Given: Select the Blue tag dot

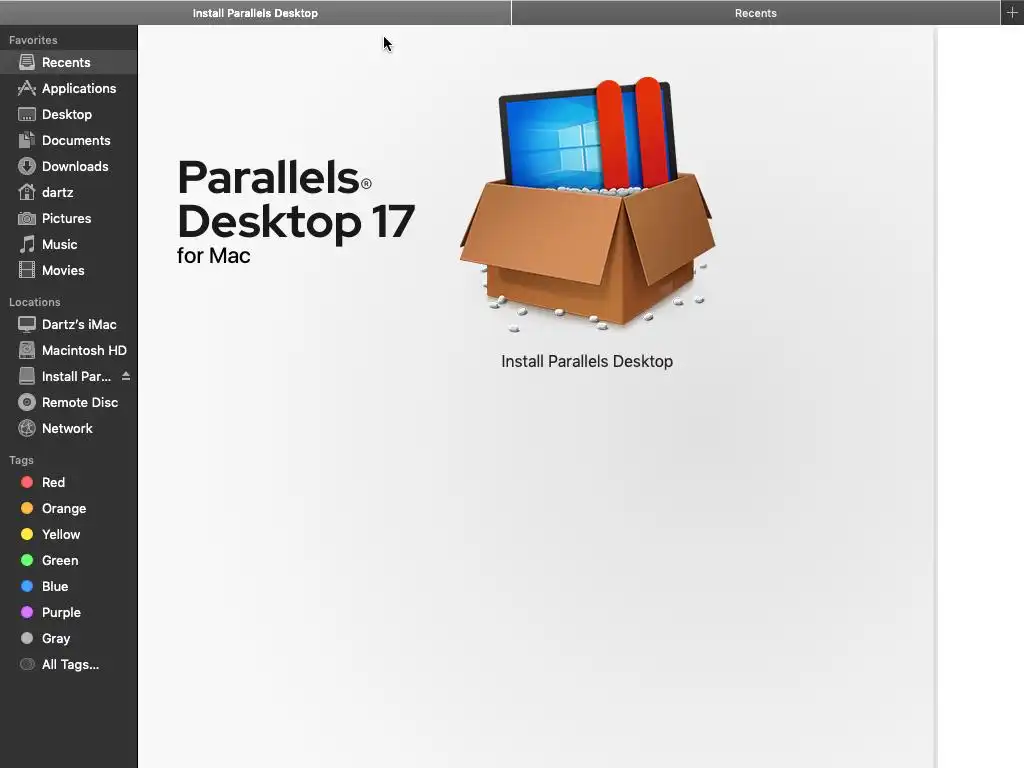Looking at the screenshot, I should [27, 586].
